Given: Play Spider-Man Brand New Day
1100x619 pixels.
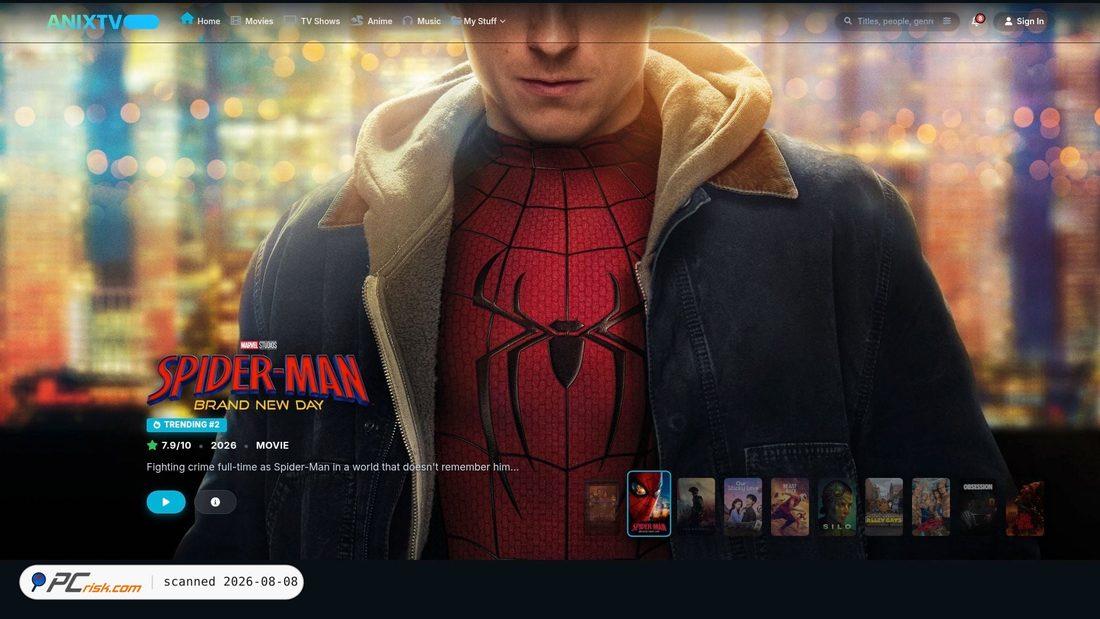Looking at the screenshot, I should click(166, 502).
